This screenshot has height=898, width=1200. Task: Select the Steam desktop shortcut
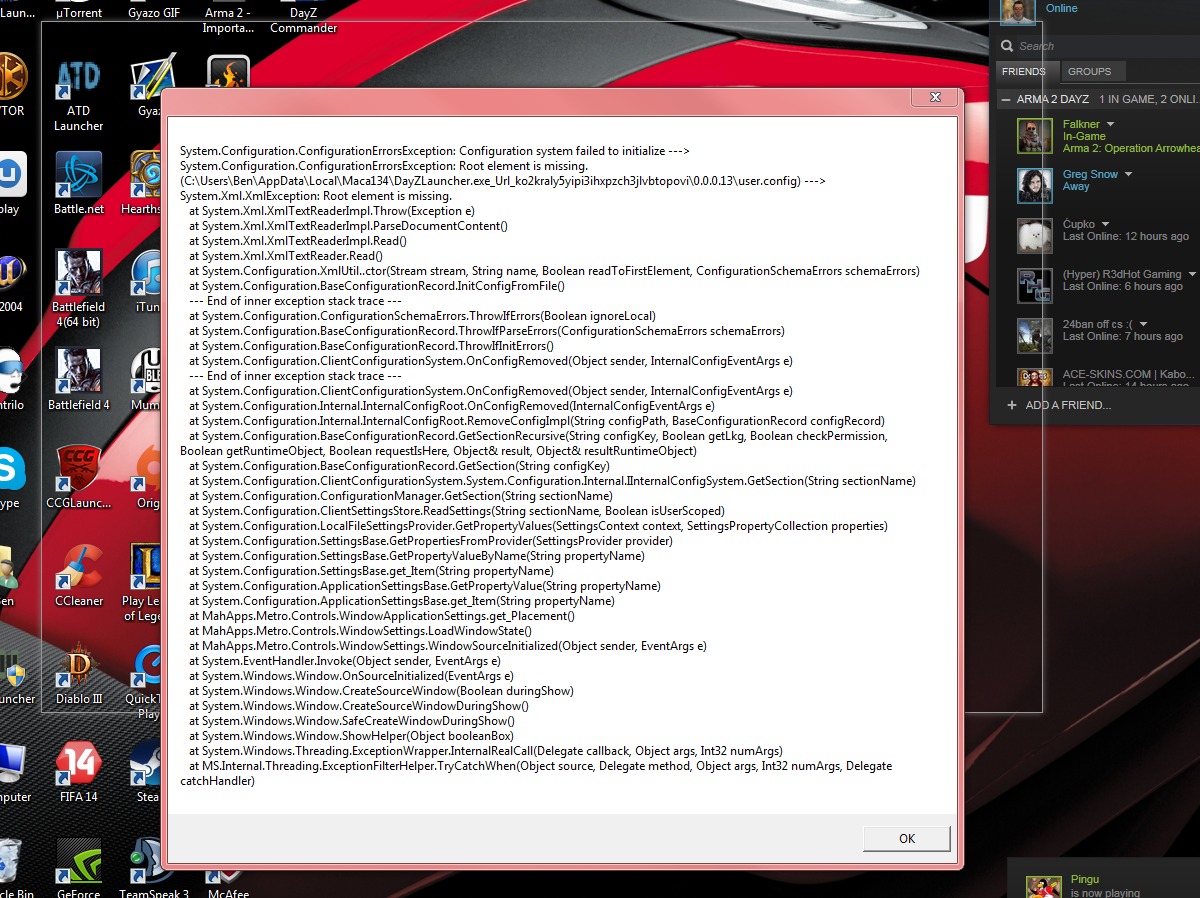[148, 772]
